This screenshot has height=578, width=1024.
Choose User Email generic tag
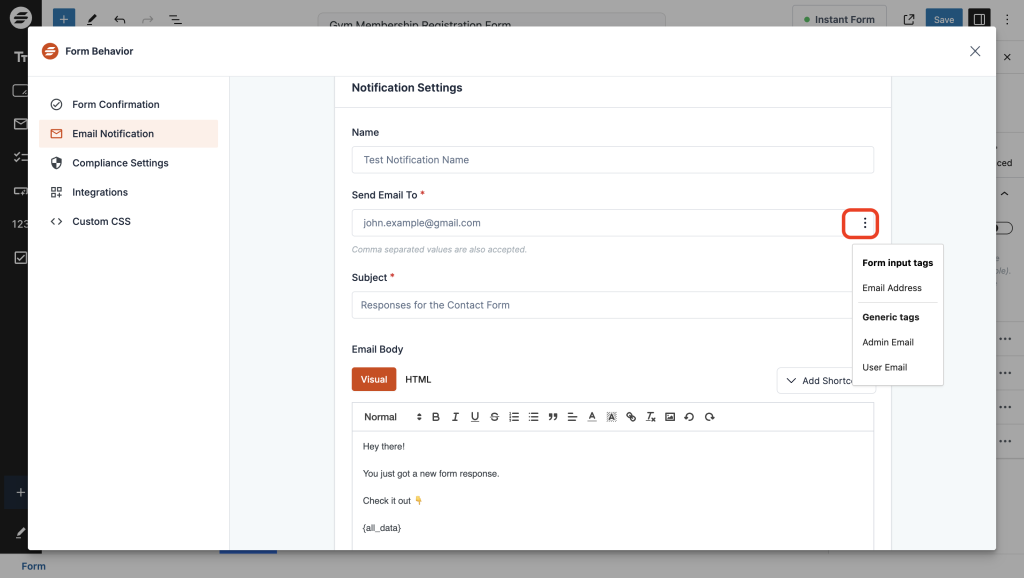(x=885, y=367)
